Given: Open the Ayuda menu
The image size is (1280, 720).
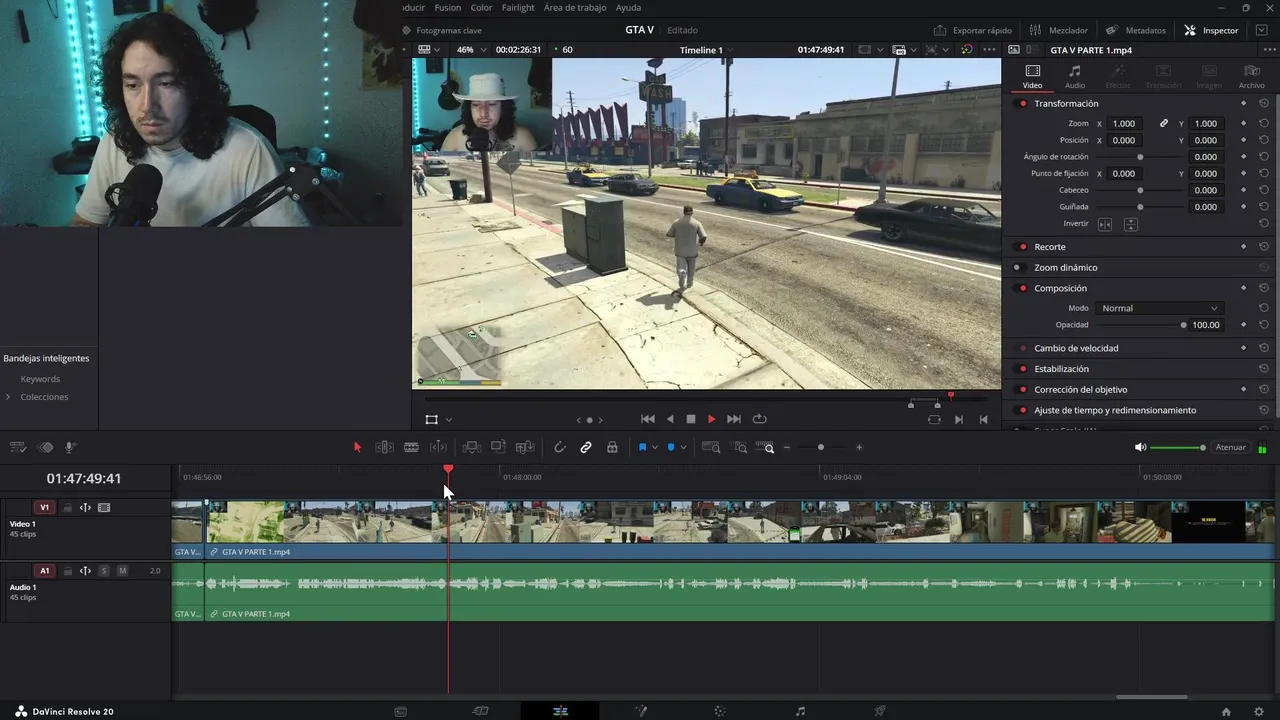Looking at the screenshot, I should tap(628, 8).
